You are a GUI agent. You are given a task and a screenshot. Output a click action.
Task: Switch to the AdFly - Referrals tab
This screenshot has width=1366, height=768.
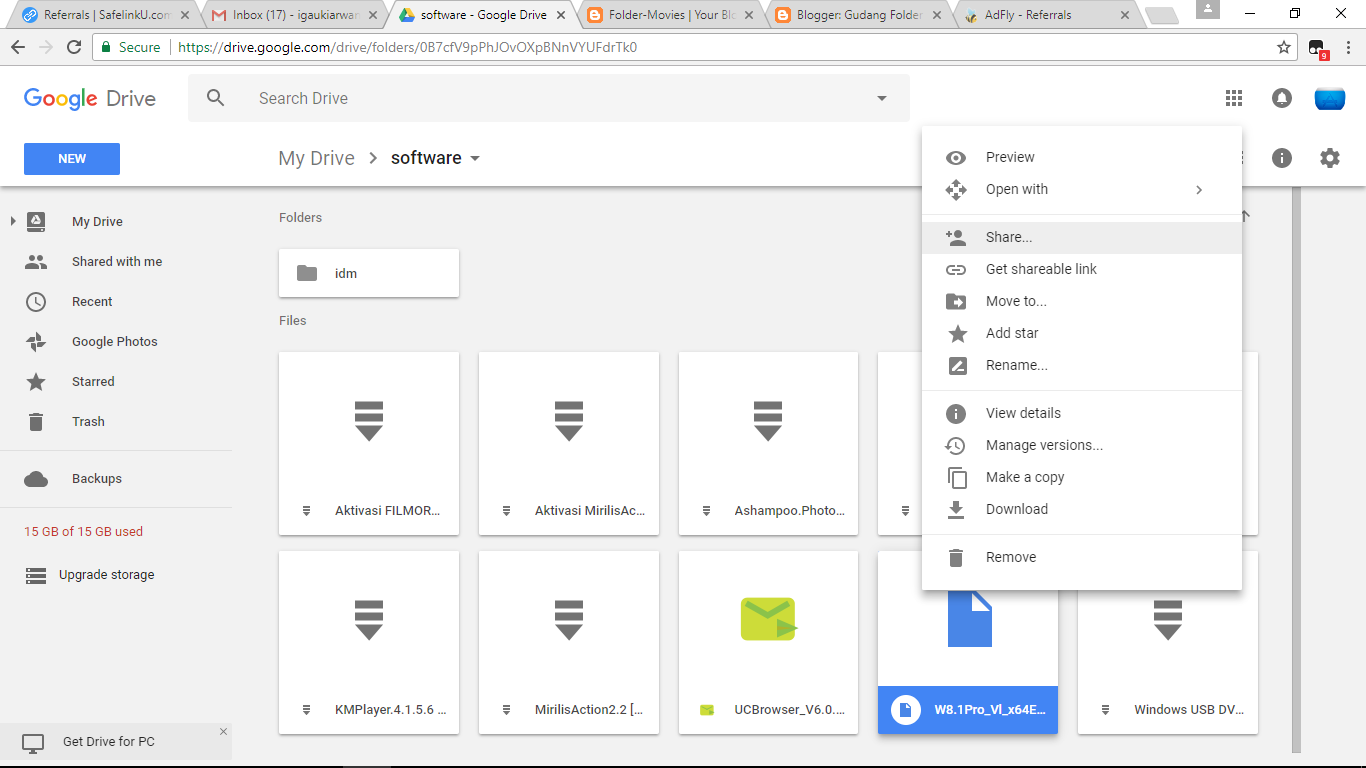pyautogui.click(x=1047, y=15)
